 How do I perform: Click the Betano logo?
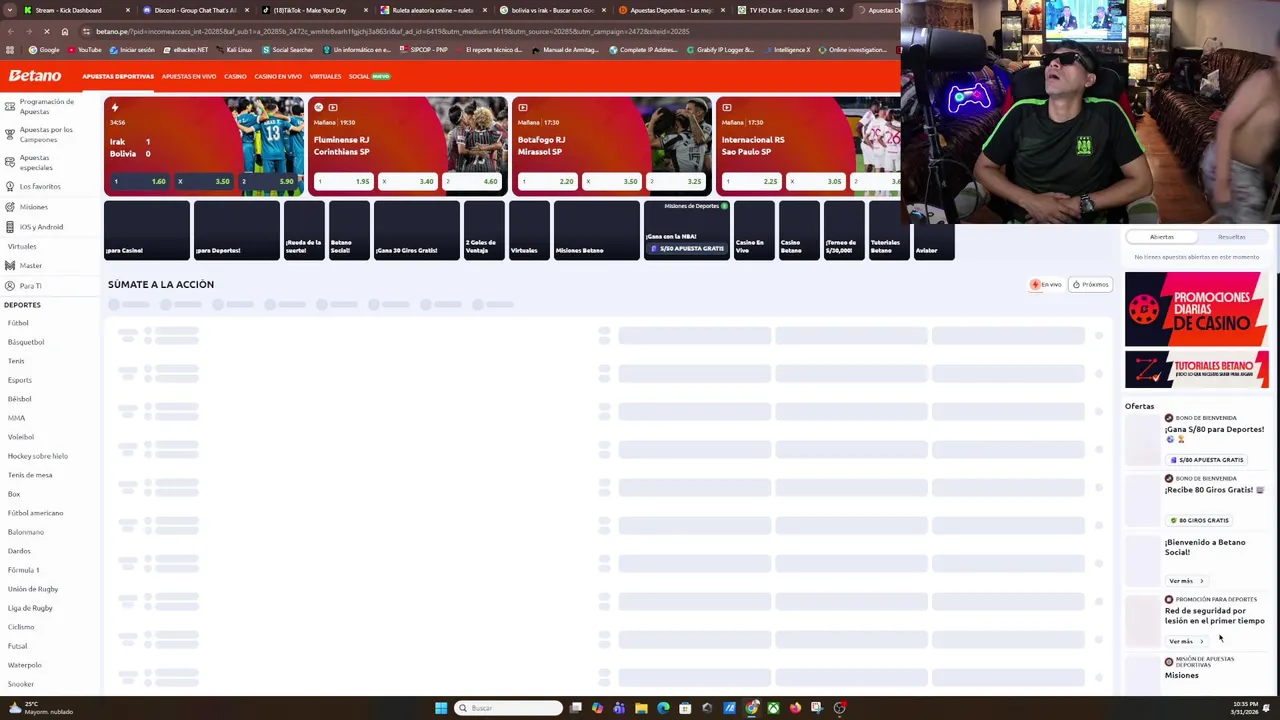click(35, 76)
